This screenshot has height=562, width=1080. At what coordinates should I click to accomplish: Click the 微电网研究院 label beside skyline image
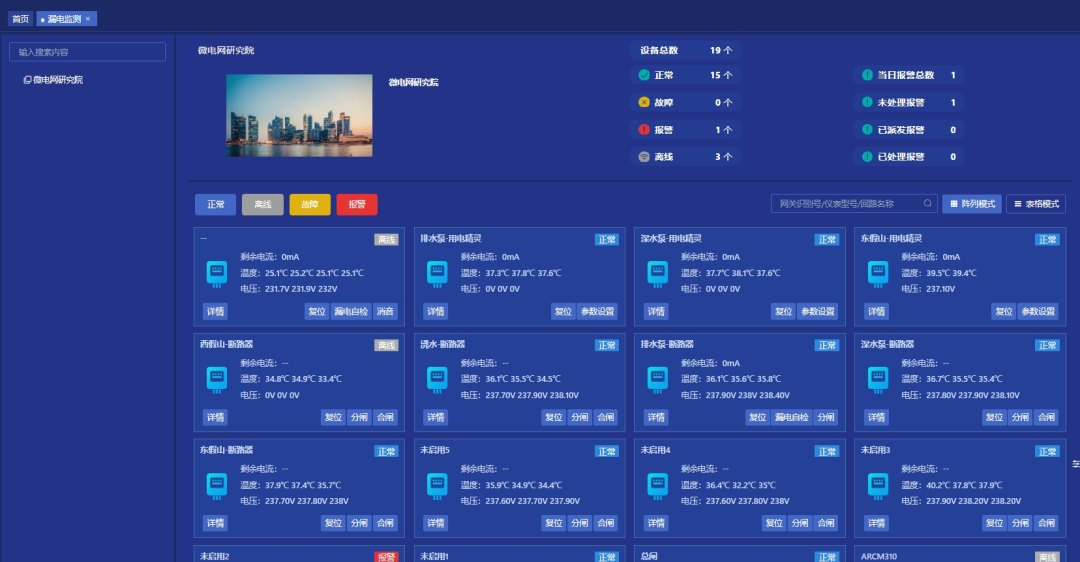click(413, 82)
